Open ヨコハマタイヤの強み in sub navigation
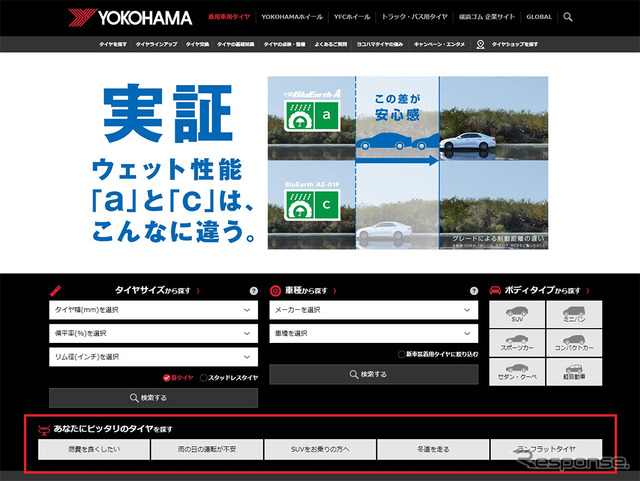Screen dimensions: 640x481 [380, 44]
